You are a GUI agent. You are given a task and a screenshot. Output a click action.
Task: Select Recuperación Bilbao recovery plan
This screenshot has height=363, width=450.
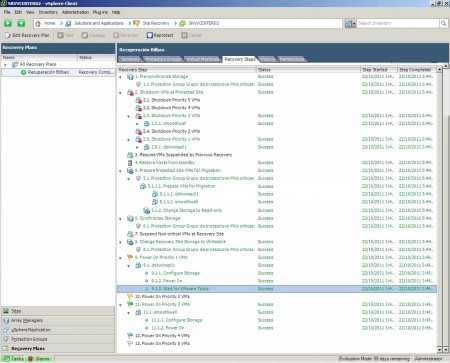tap(58, 72)
